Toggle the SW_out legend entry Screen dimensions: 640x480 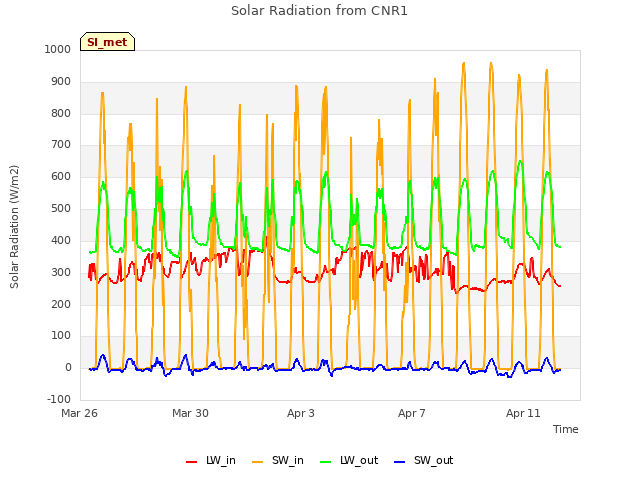pos(424,460)
